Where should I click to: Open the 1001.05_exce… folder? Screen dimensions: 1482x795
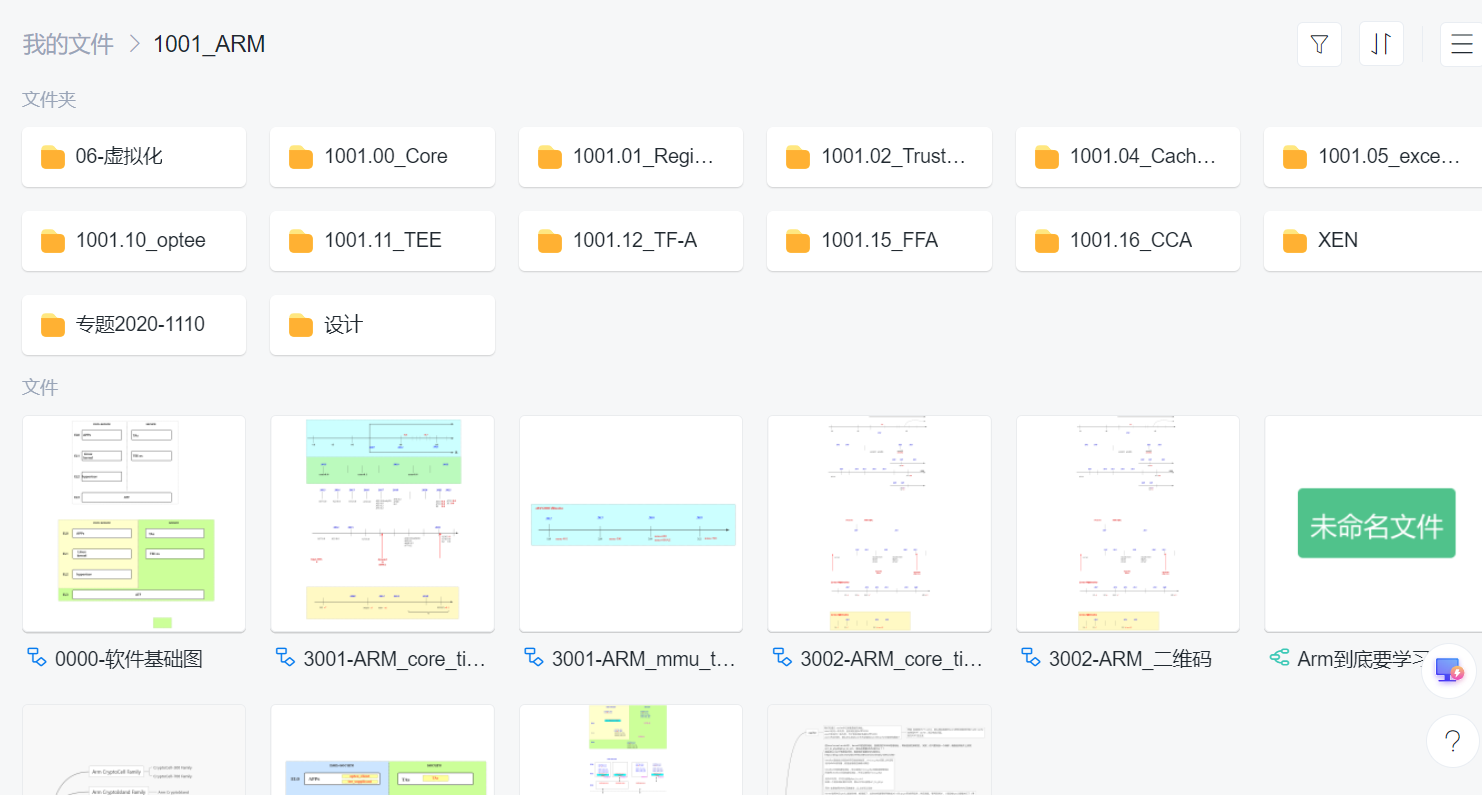1373,157
